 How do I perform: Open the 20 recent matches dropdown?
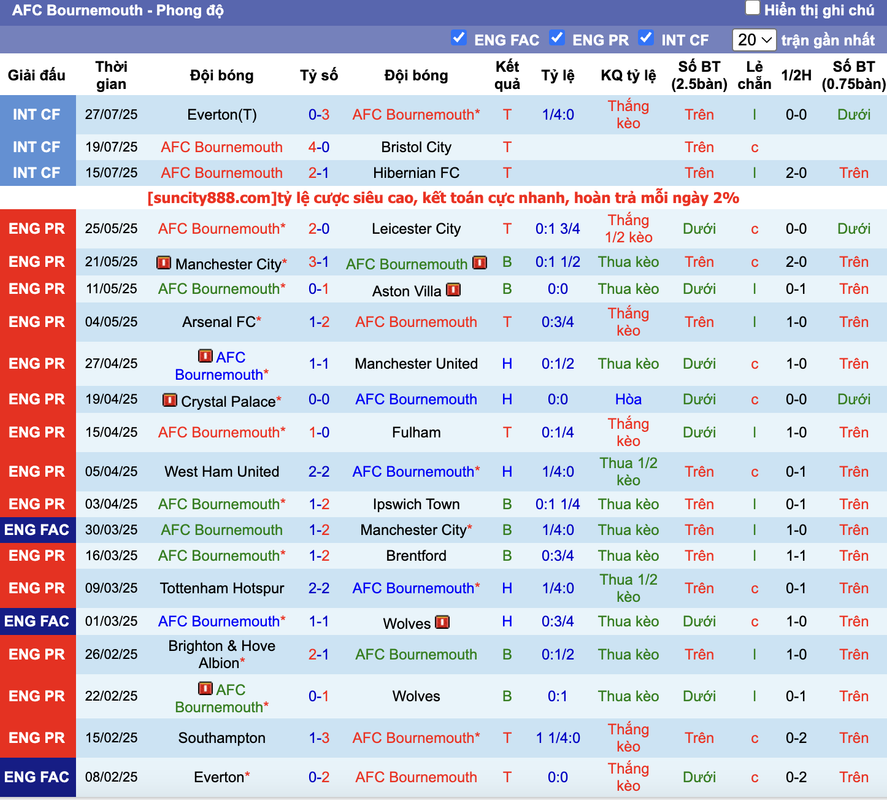tap(753, 40)
